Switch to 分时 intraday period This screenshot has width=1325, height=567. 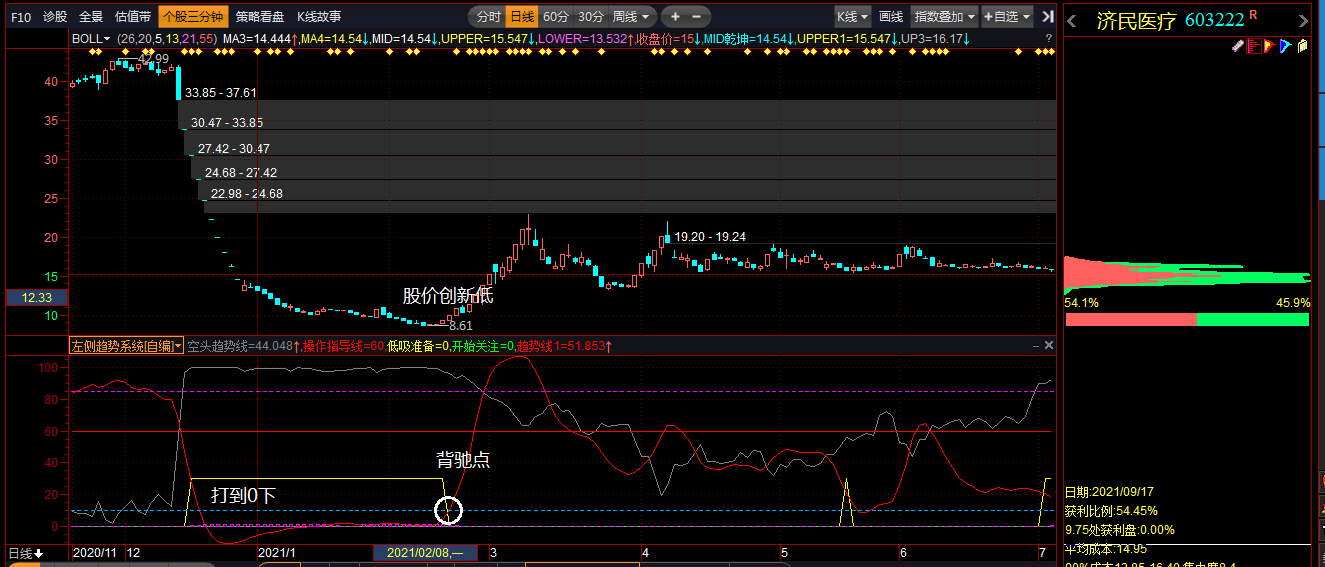pyautogui.click(x=488, y=17)
